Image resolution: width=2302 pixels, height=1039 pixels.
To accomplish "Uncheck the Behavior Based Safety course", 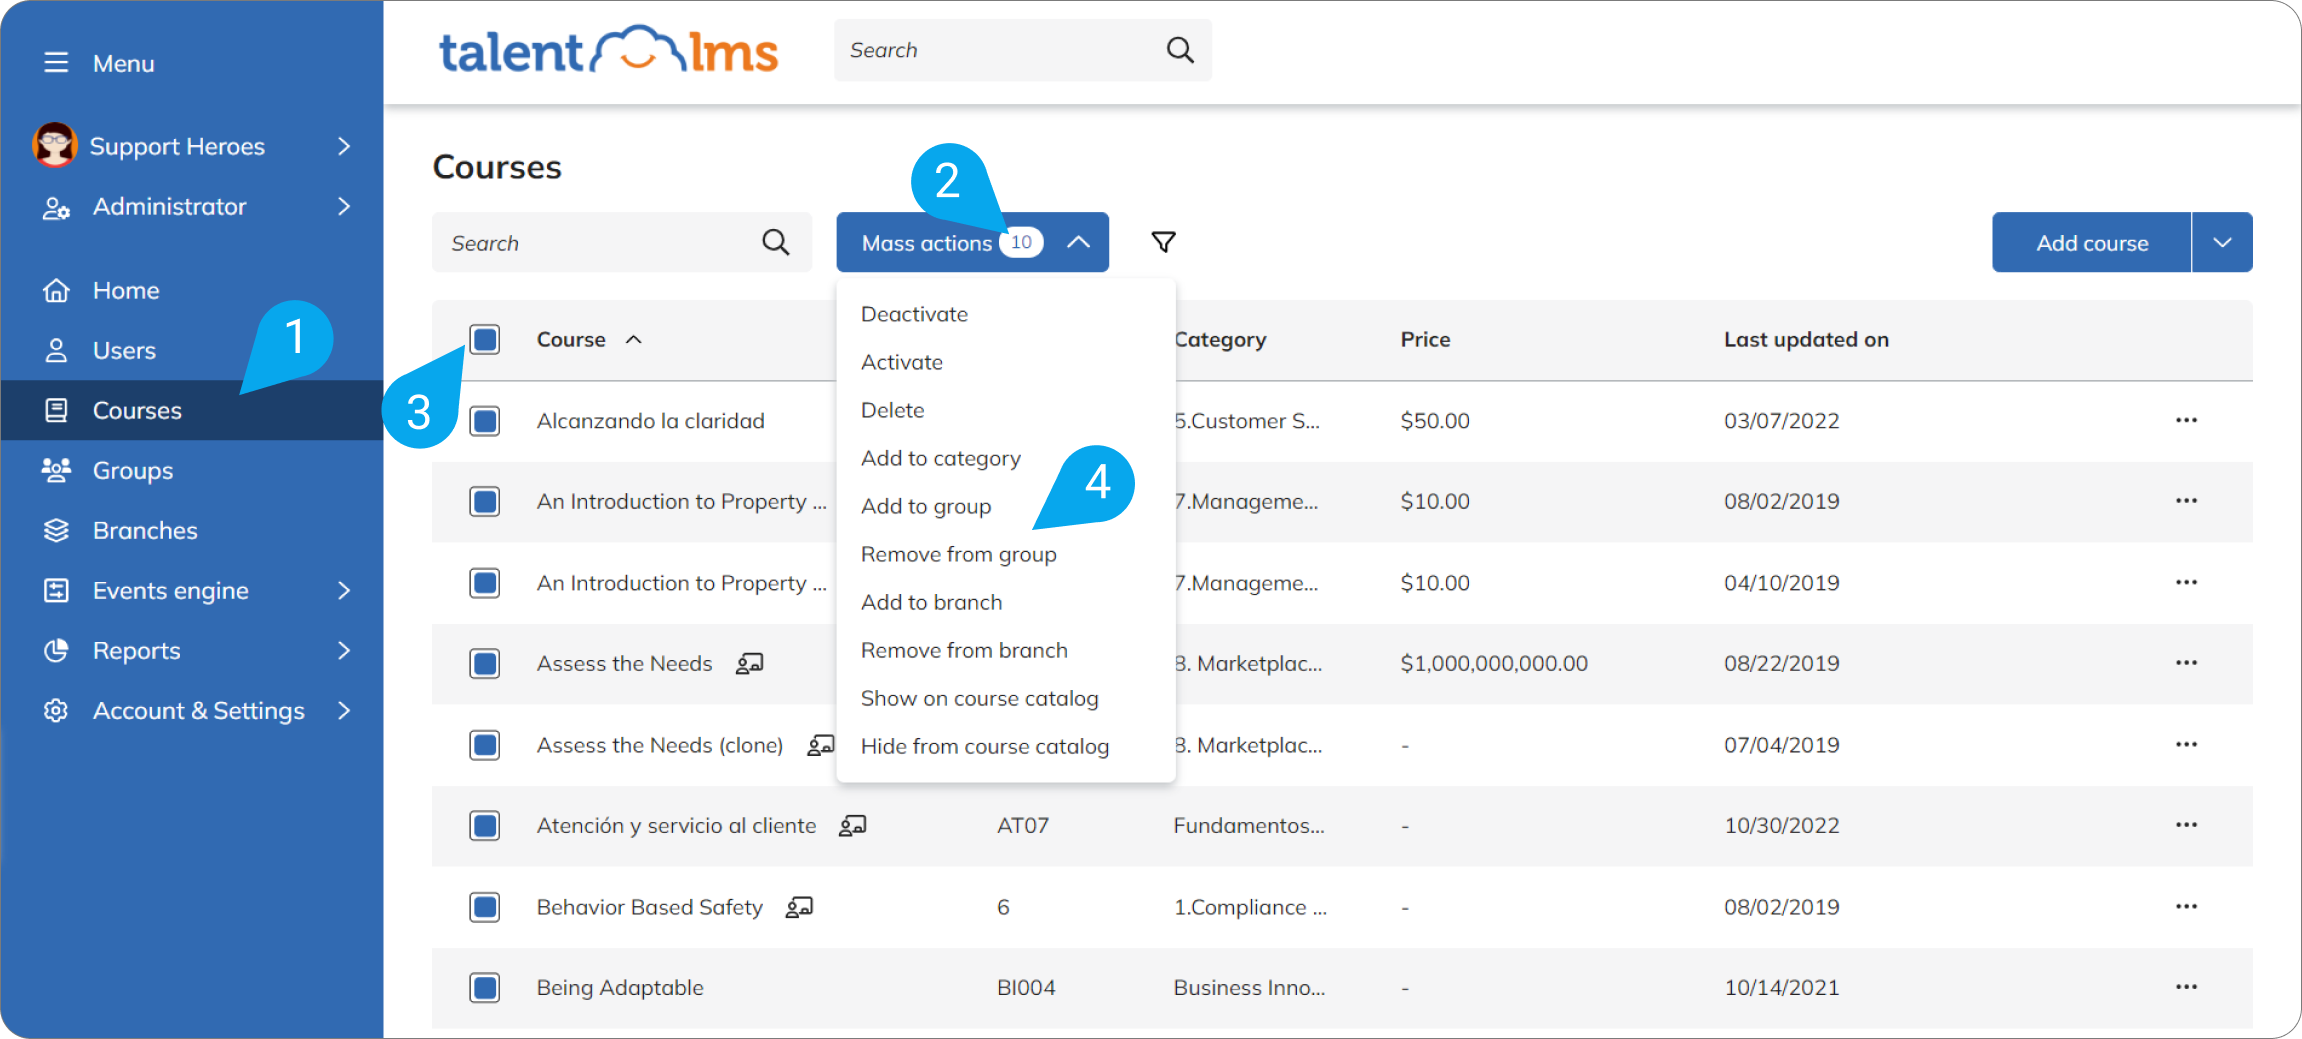I will [x=484, y=907].
